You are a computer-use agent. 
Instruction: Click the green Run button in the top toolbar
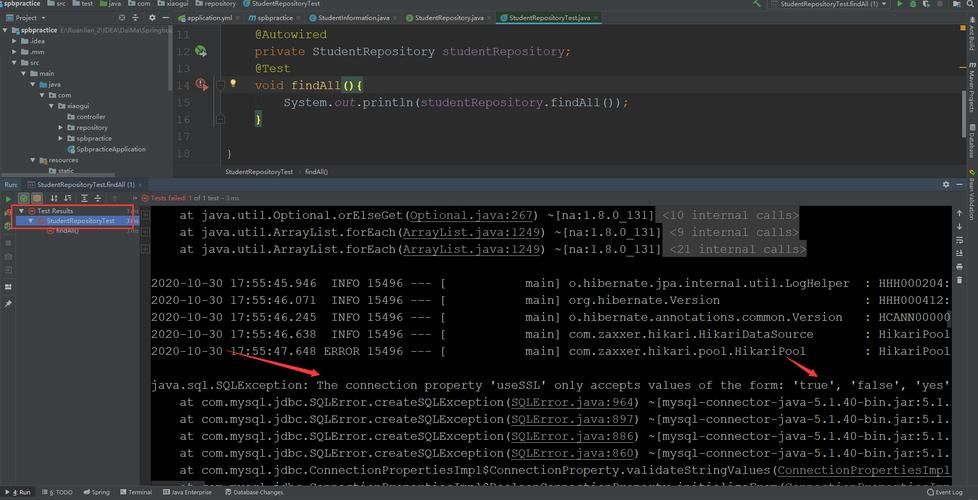(899, 4)
